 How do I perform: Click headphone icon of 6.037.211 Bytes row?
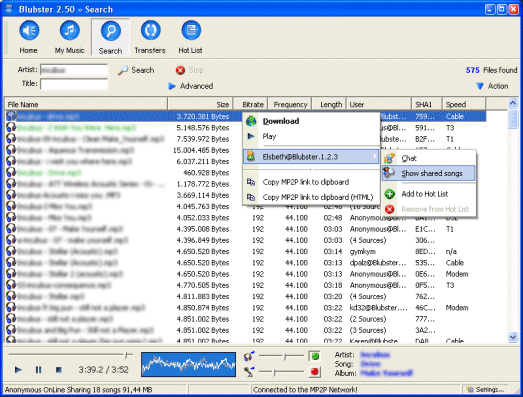[x=11, y=161]
